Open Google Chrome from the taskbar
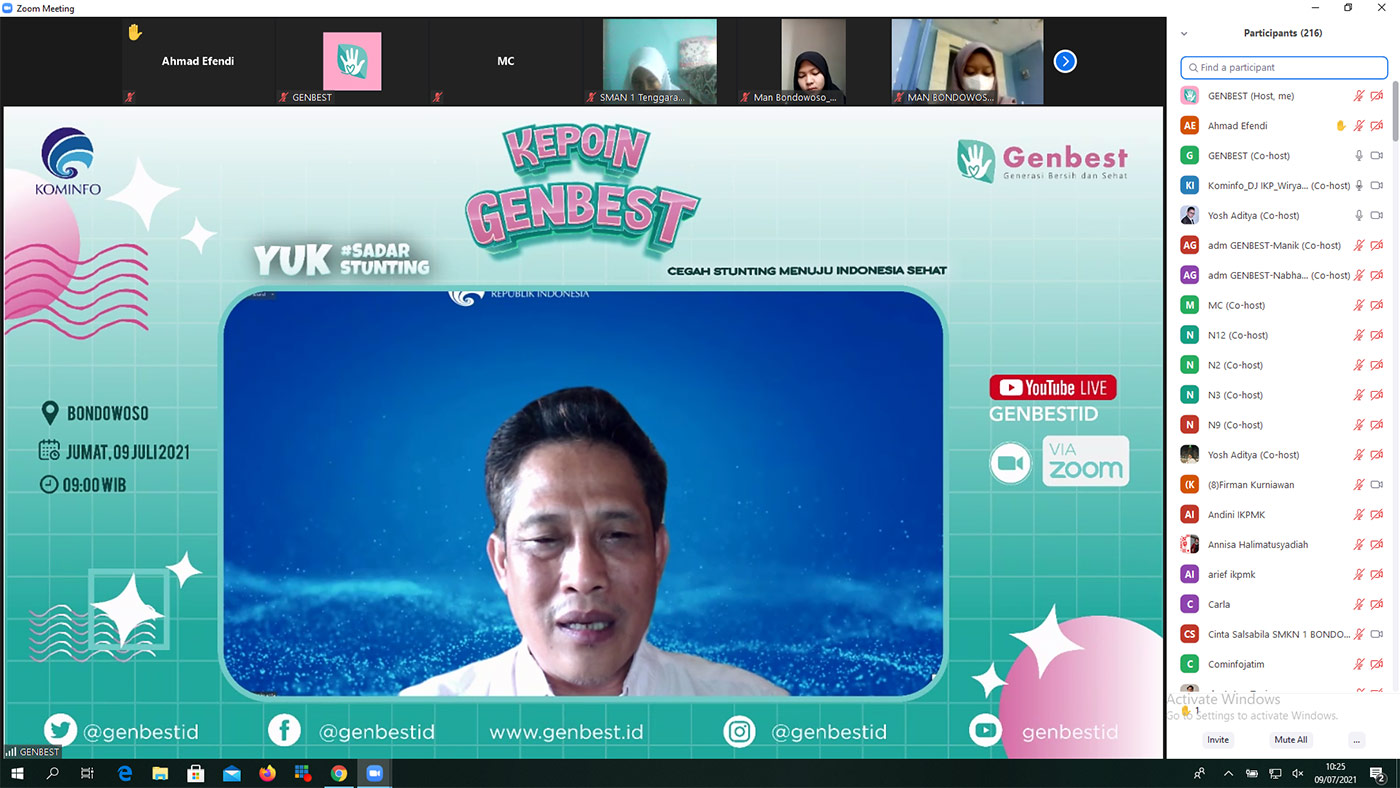Image resolution: width=1400 pixels, height=788 pixels. pyautogui.click(x=339, y=774)
